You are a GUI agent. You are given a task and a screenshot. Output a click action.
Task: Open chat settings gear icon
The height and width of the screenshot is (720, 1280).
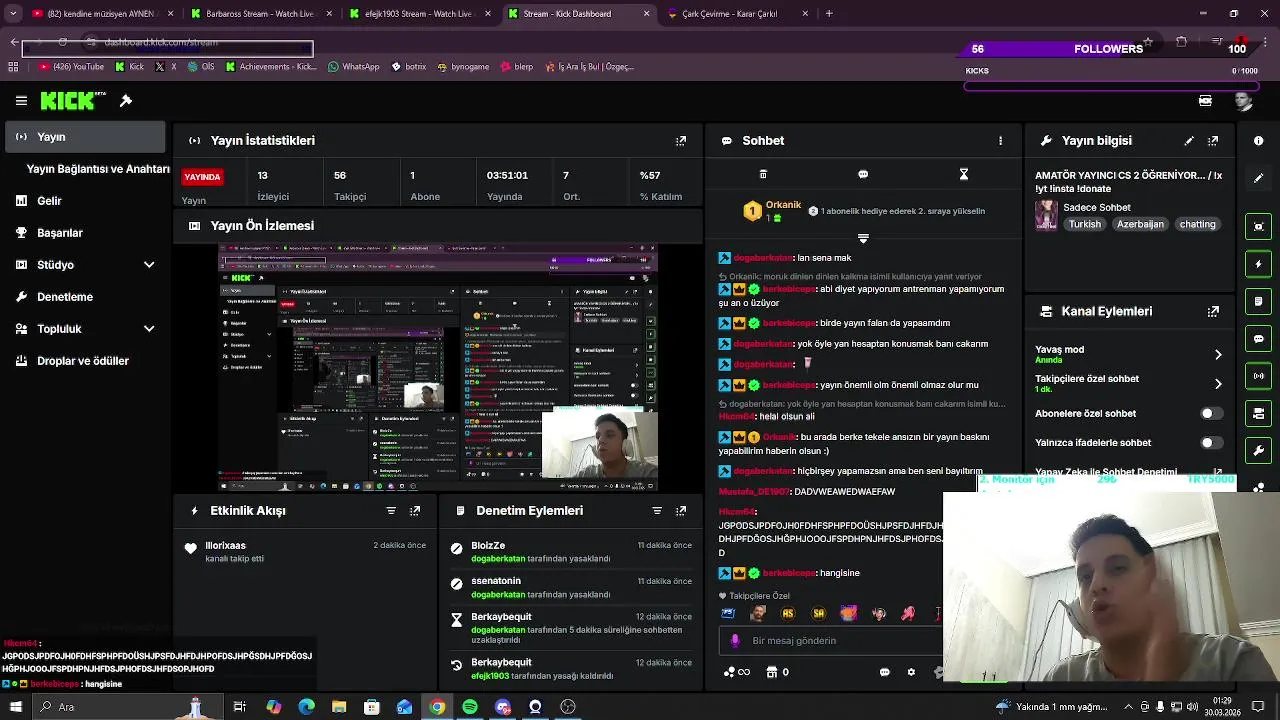911,672
